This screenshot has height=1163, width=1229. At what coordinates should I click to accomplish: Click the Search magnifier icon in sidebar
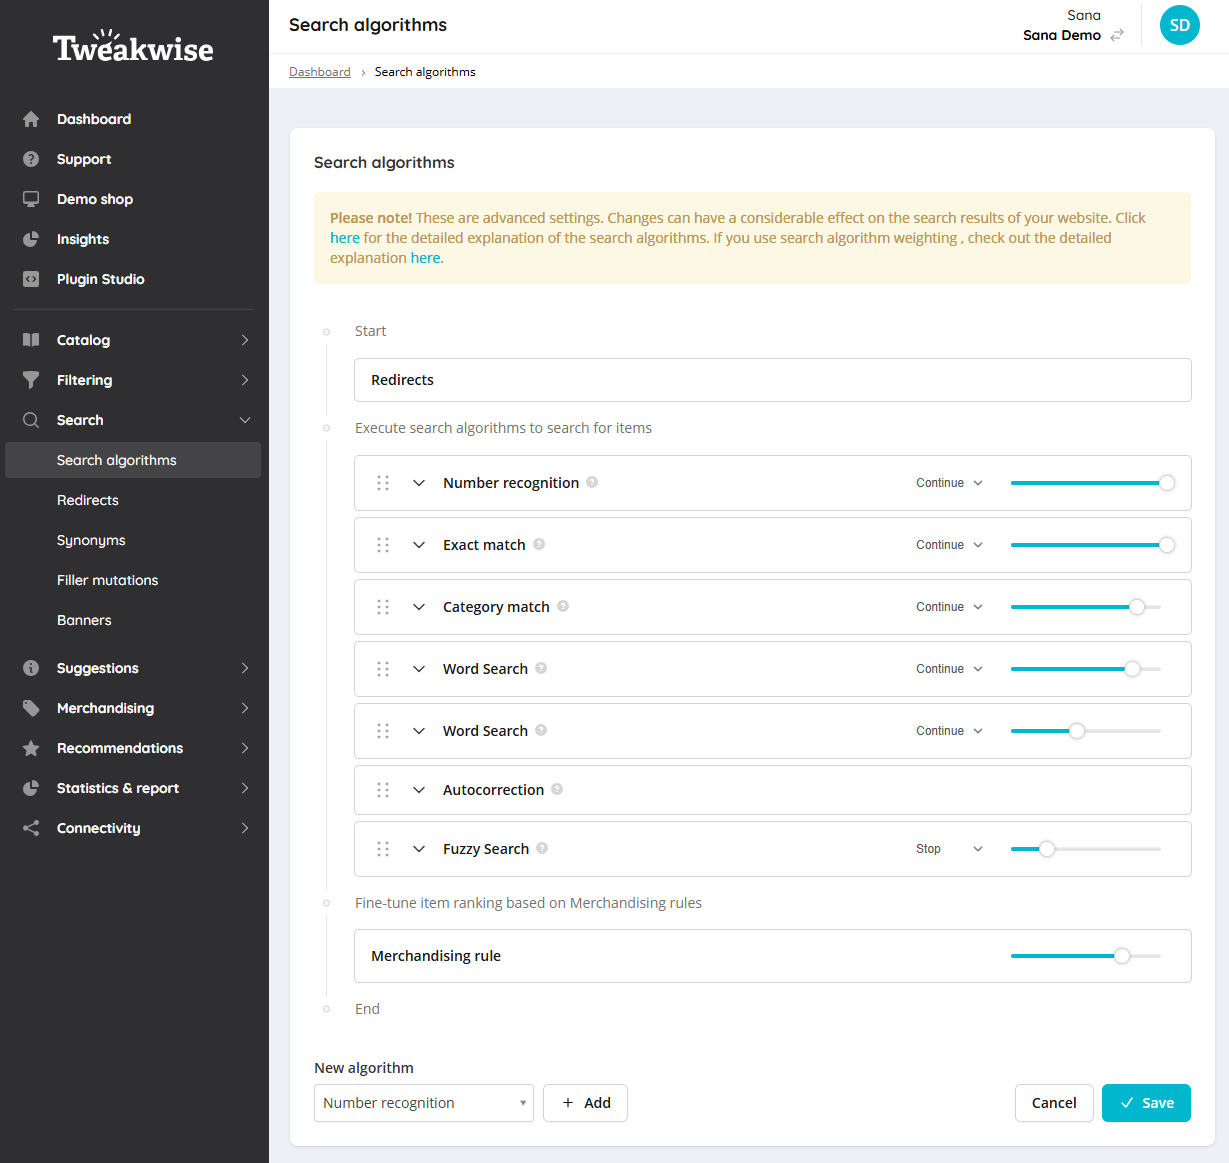point(31,420)
